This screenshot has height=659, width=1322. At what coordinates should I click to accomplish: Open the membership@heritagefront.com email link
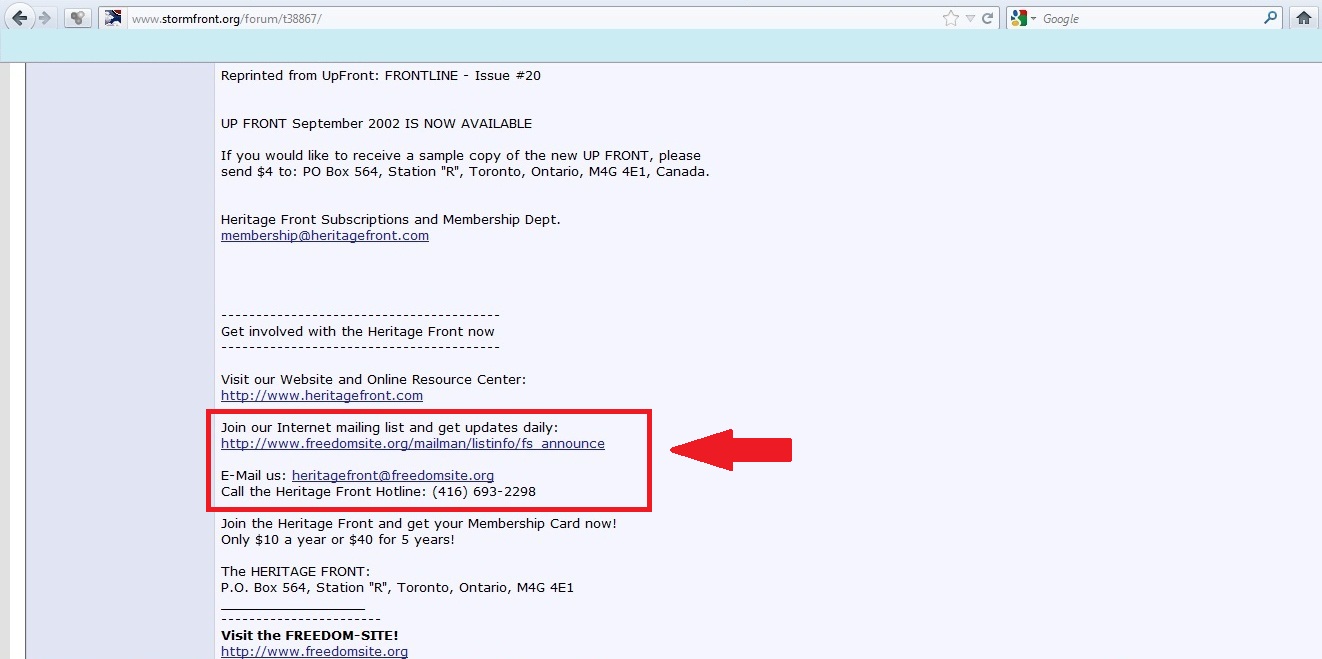[325, 236]
